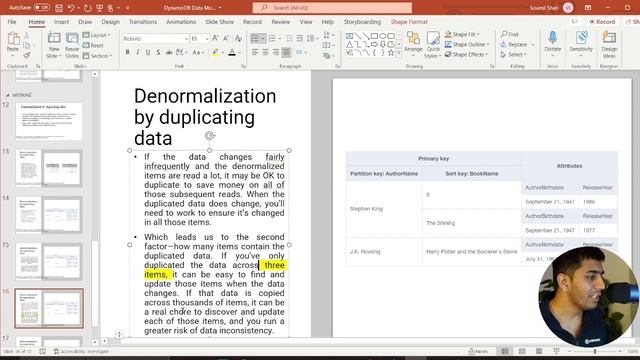
Task: Click the Save icon in title bar
Action: pos(59,8)
